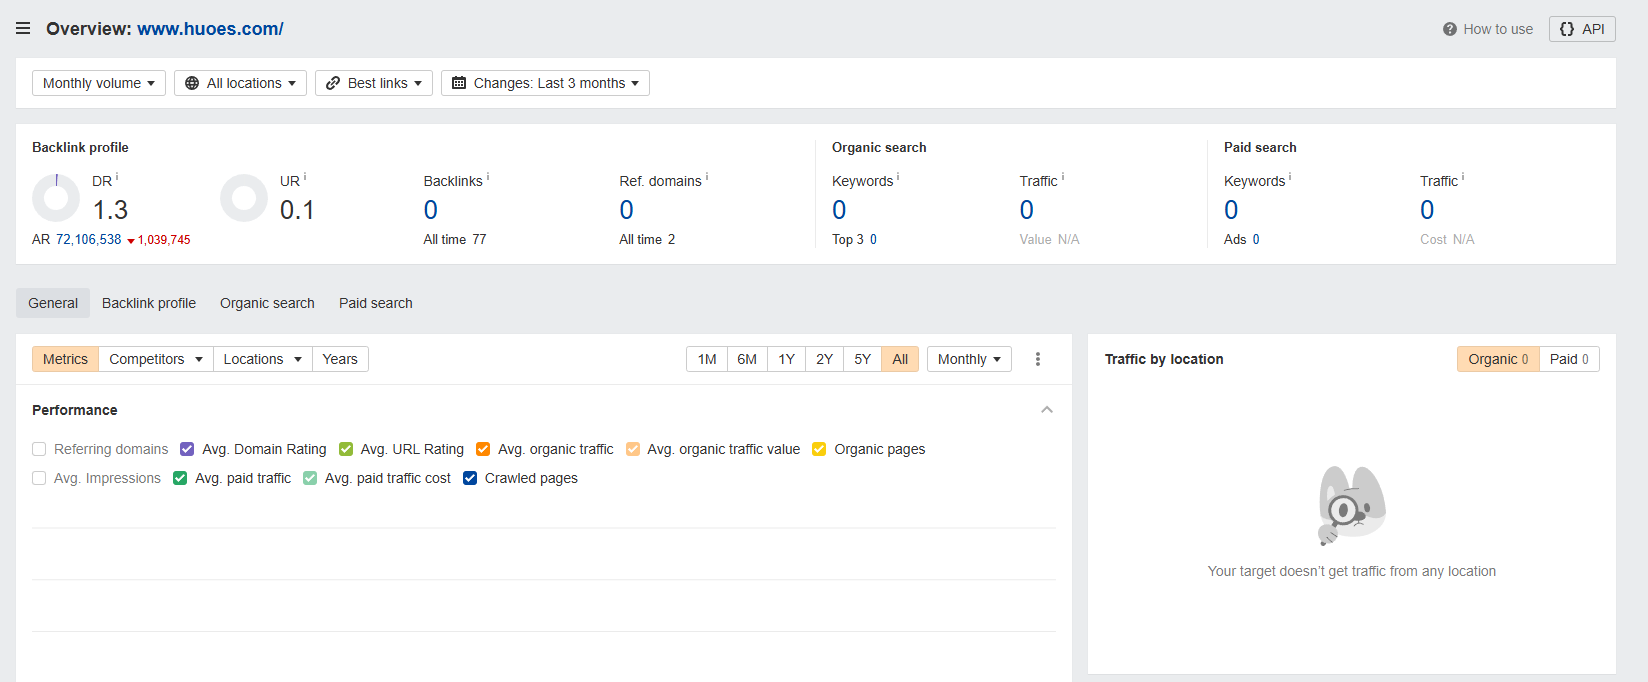Uncheck the Organic pages checkbox
1648x682 pixels.
[819, 449]
